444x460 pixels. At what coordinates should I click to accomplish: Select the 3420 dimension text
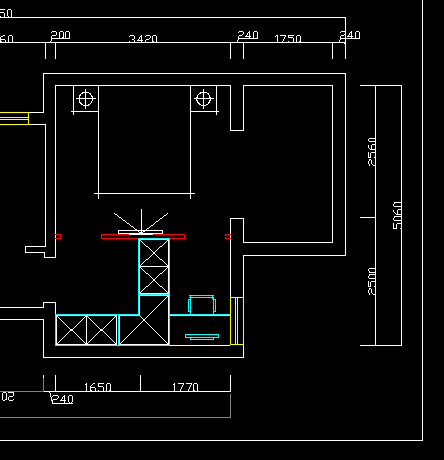pyautogui.click(x=143, y=39)
